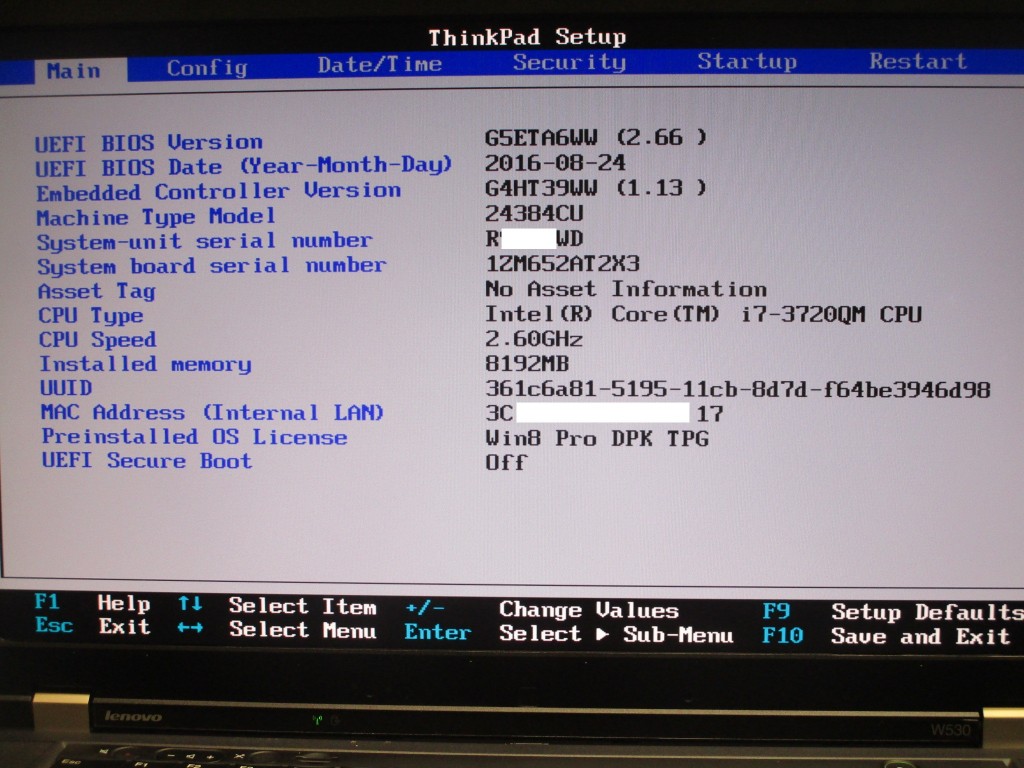Click the F9 Setup Defaults hint
This screenshot has width=1024, height=768.
coord(893,612)
